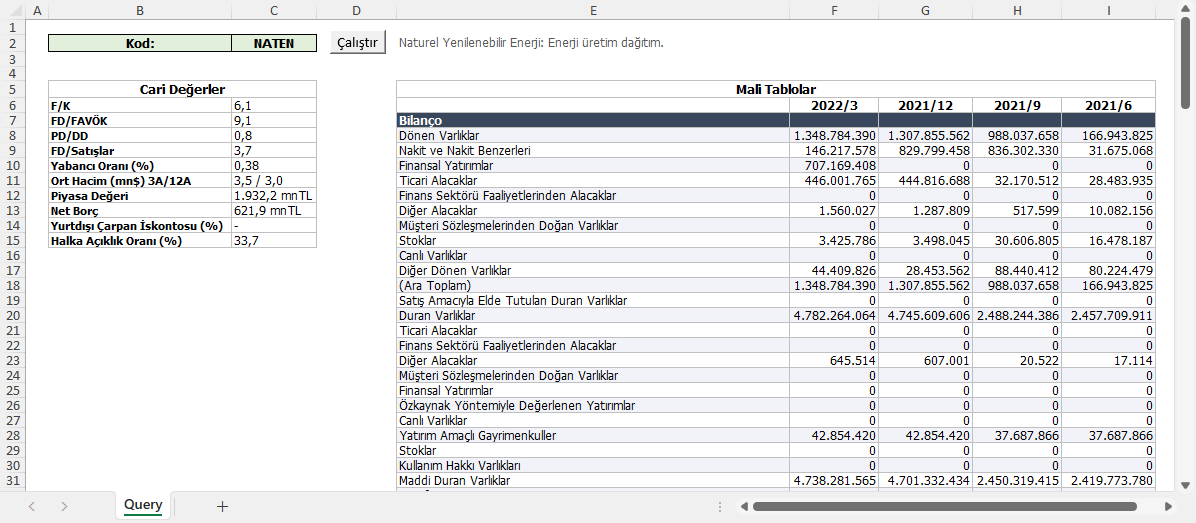1196x523 pixels.
Task: Click the 2021/6 period header
Action: point(1108,105)
